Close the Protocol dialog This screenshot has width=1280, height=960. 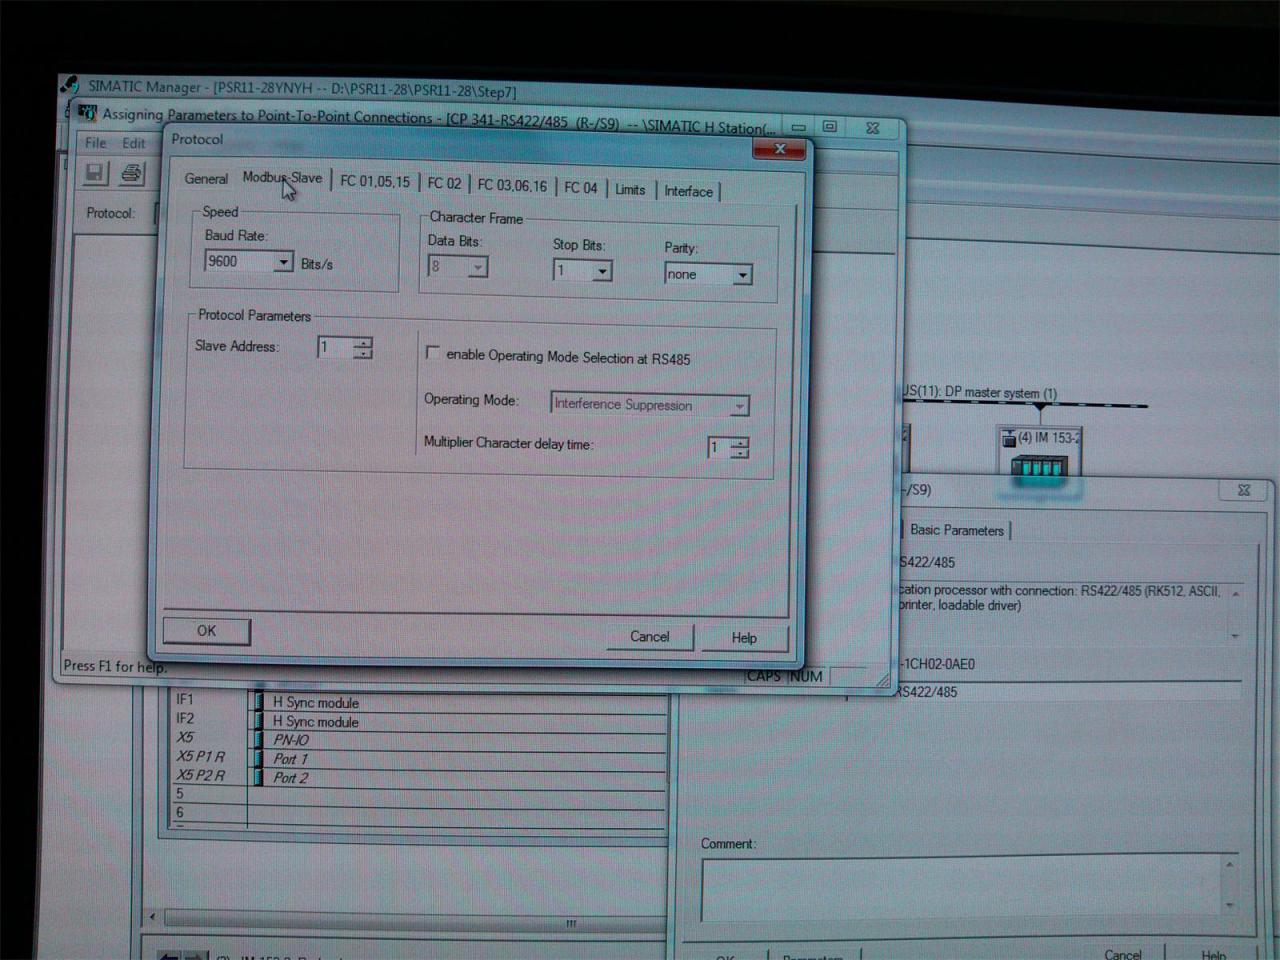pos(780,149)
